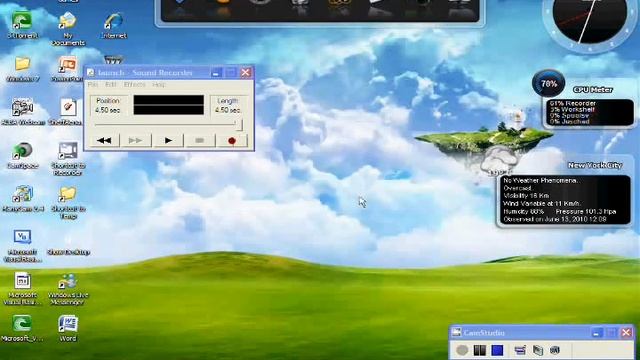This screenshot has width=640, height=360.
Task: Click the Position 4.50 sec readout
Action: pos(108,105)
